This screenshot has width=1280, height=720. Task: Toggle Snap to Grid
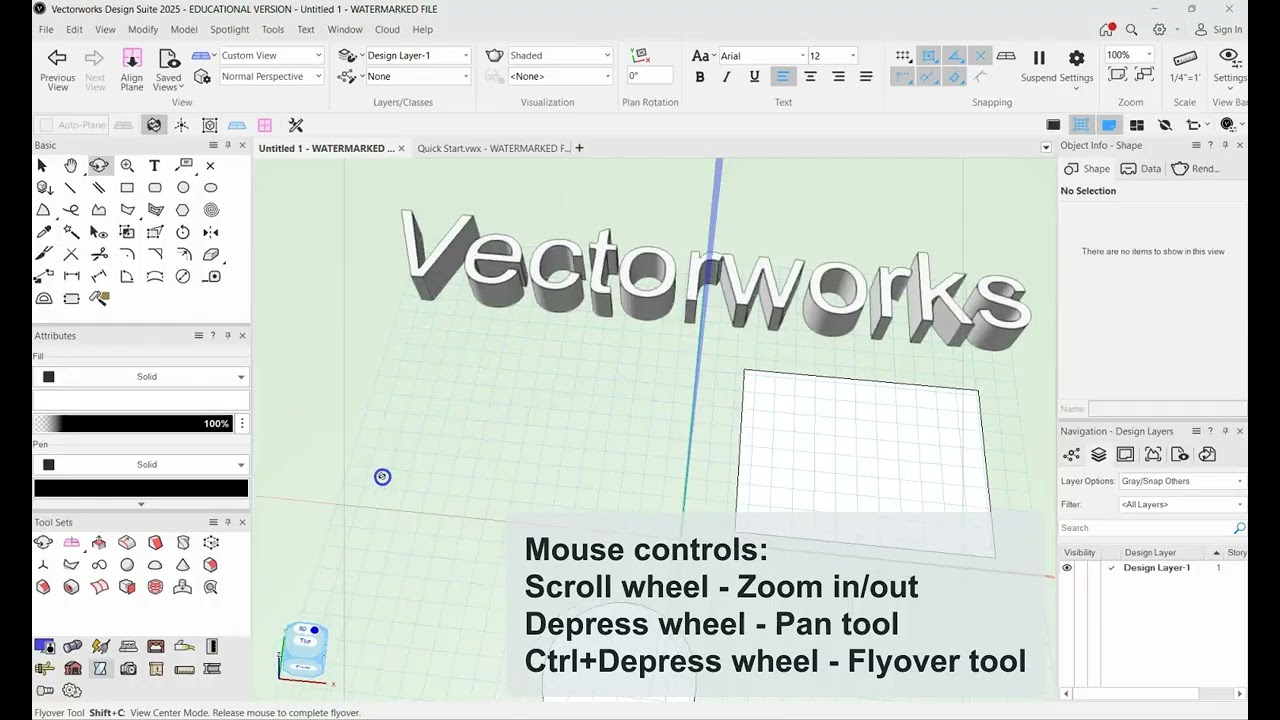pos(903,56)
